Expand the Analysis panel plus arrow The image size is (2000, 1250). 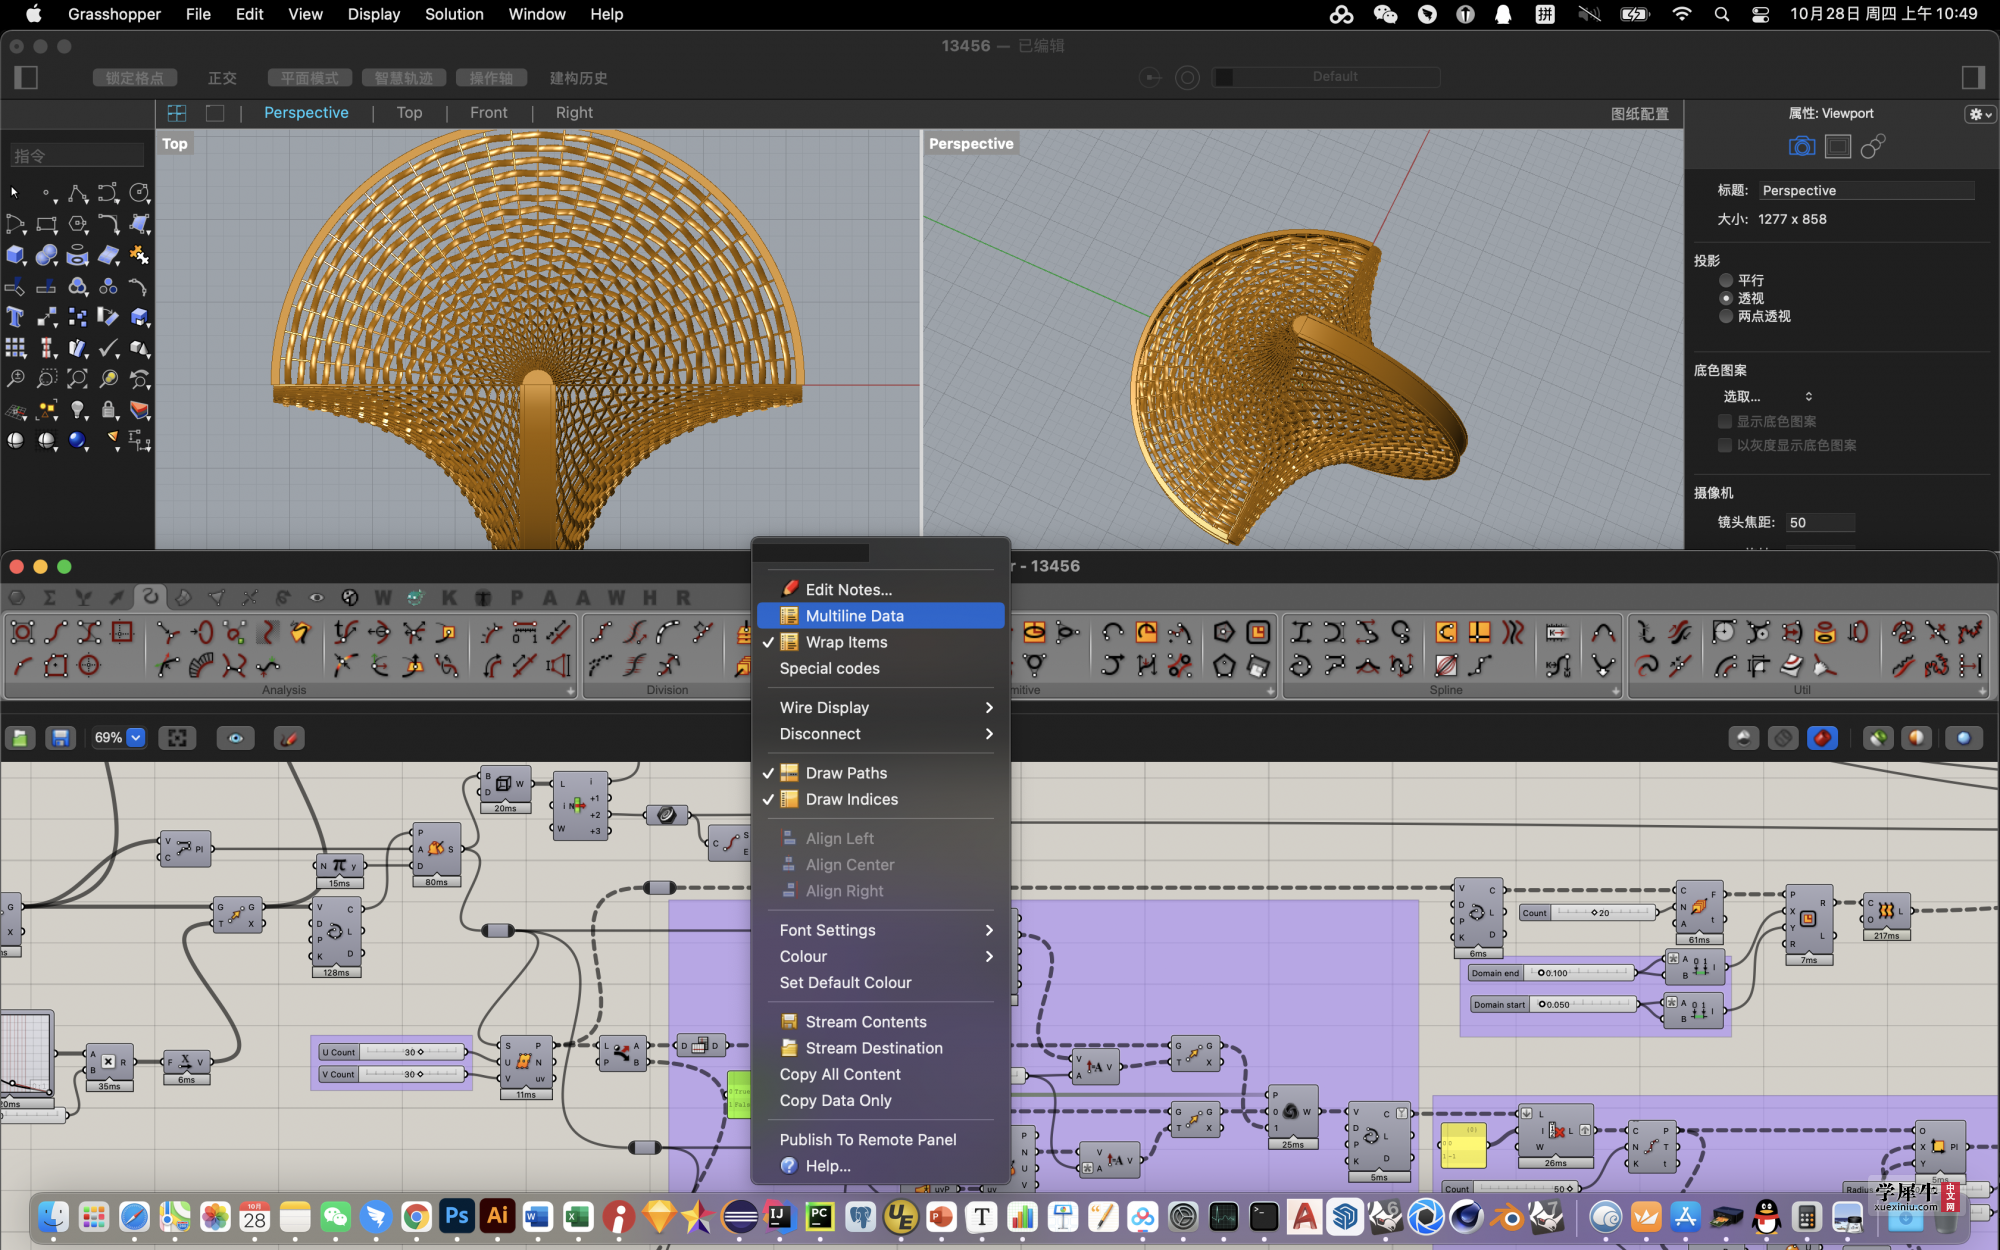tap(571, 691)
